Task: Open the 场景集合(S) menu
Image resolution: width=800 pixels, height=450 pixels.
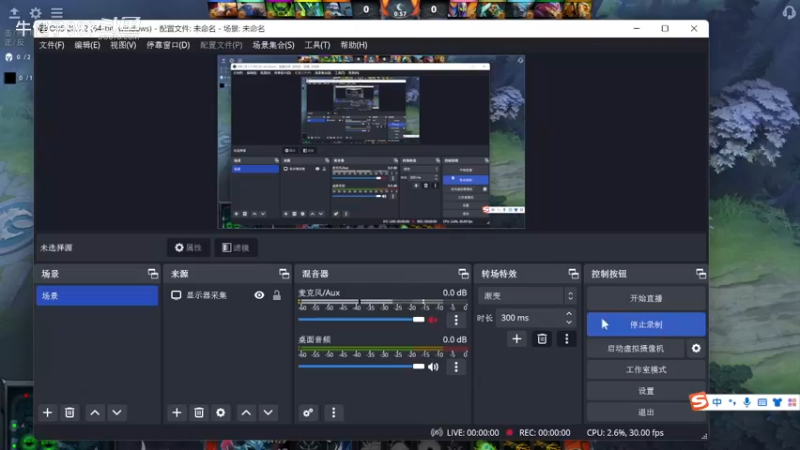Action: [x=273, y=45]
